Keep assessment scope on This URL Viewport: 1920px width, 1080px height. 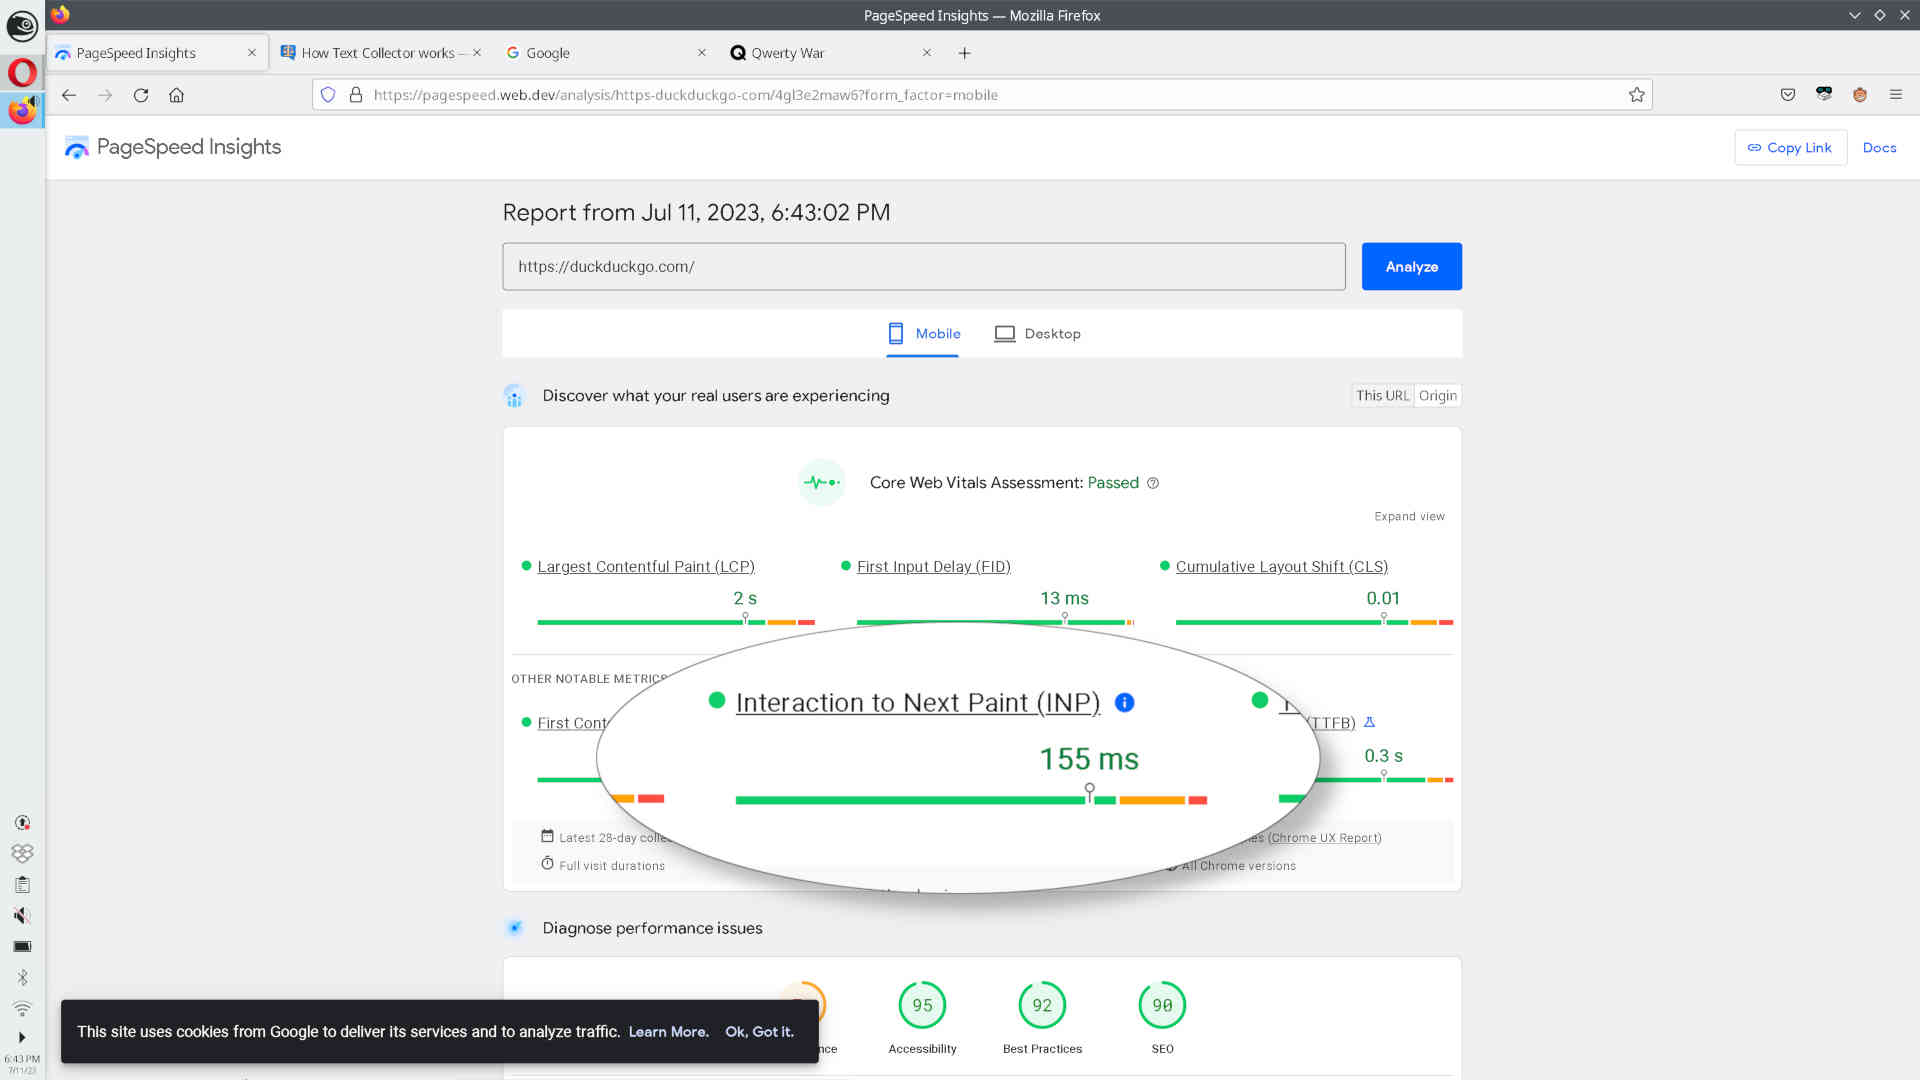[1381, 395]
